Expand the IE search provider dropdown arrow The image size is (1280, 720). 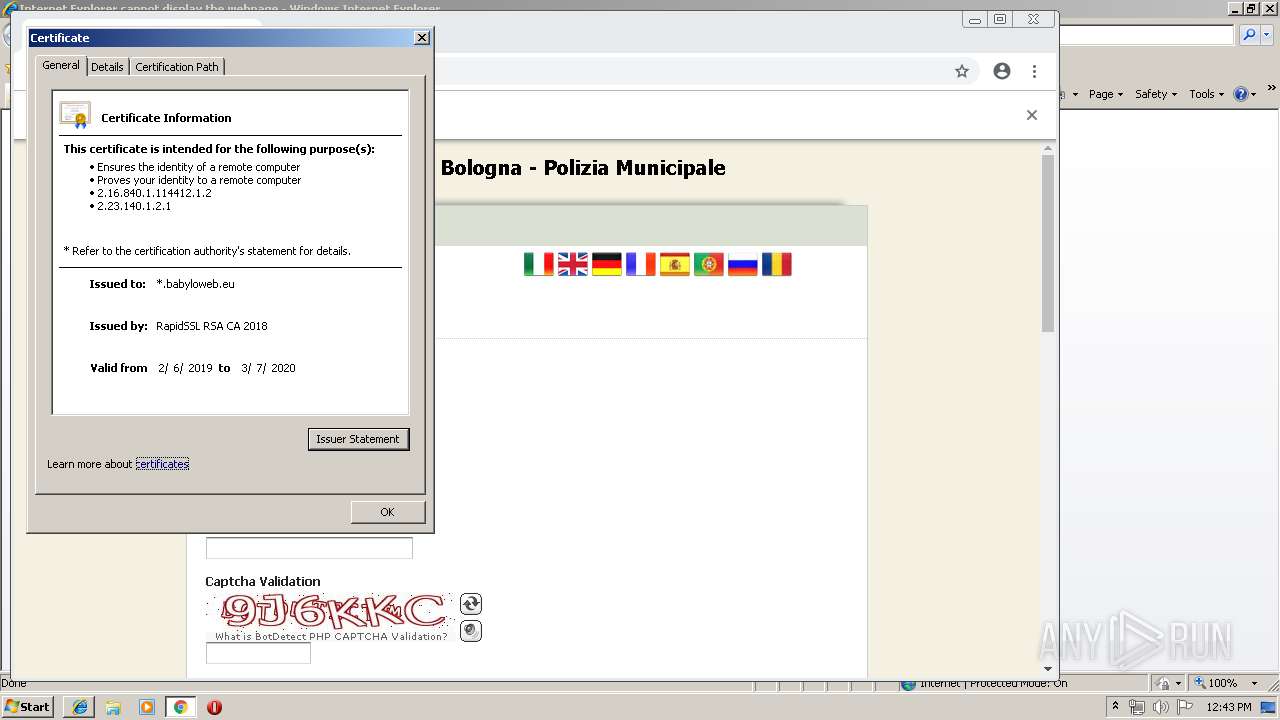[x=1265, y=35]
